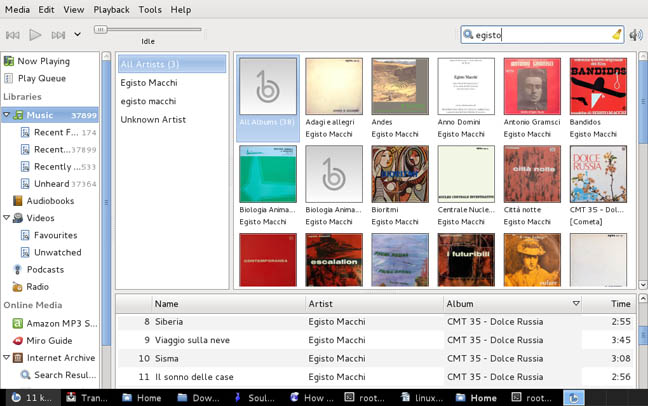Click the Podcasts microphone icon

coord(17,270)
